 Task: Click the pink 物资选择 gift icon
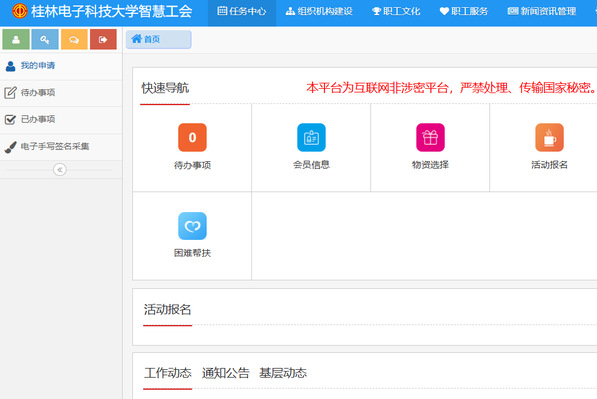pos(430,137)
